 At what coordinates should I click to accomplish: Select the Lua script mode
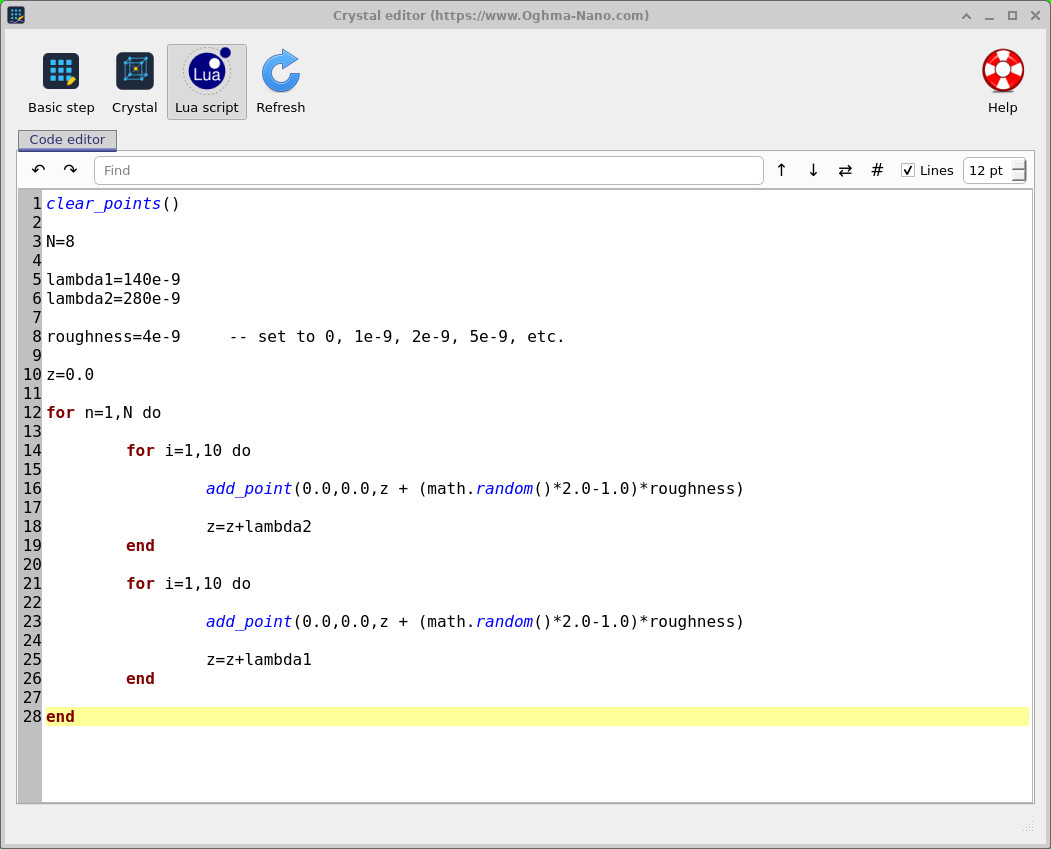point(206,82)
